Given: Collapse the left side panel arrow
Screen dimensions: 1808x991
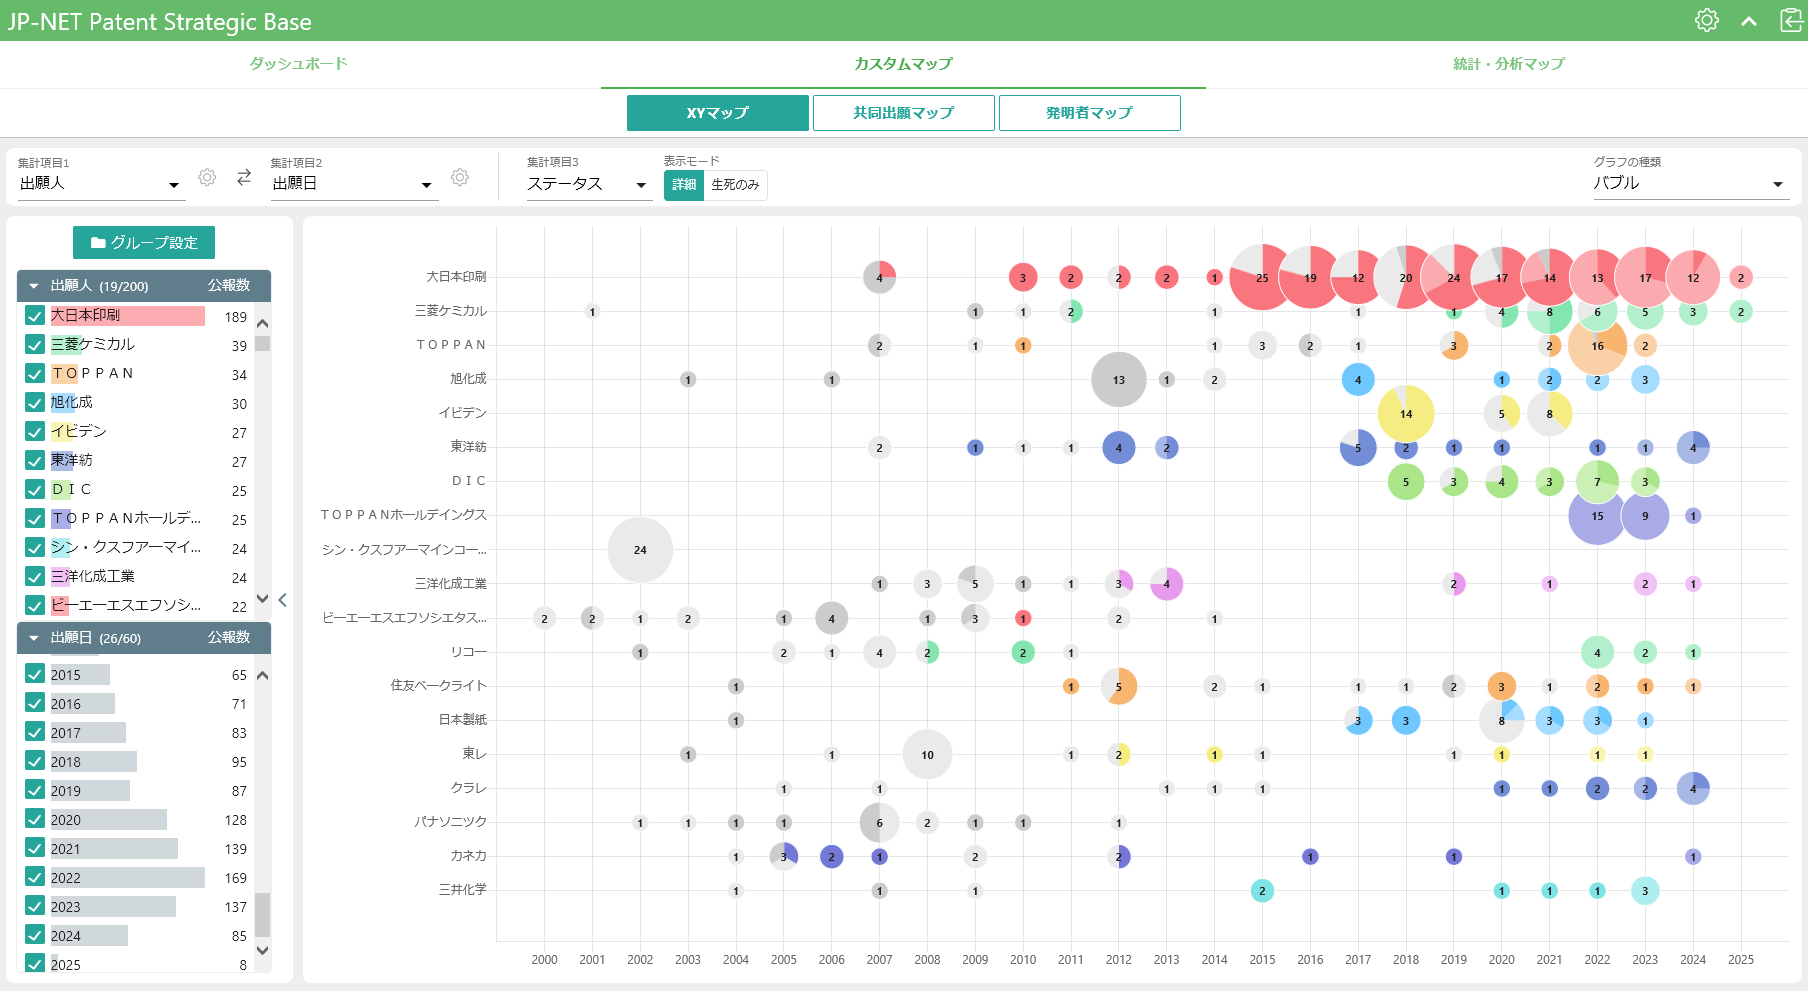Looking at the screenshot, I should [283, 600].
